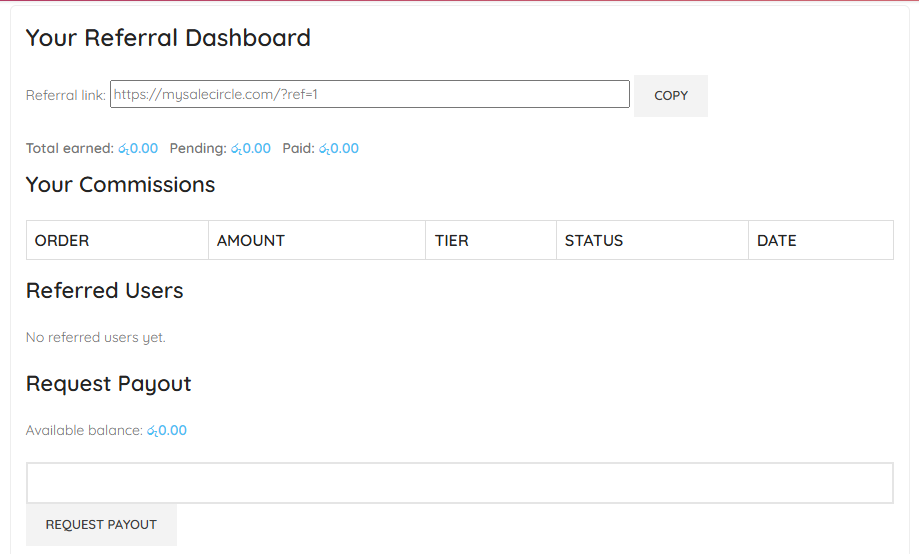Click the 'Referral link:' label

(65, 96)
